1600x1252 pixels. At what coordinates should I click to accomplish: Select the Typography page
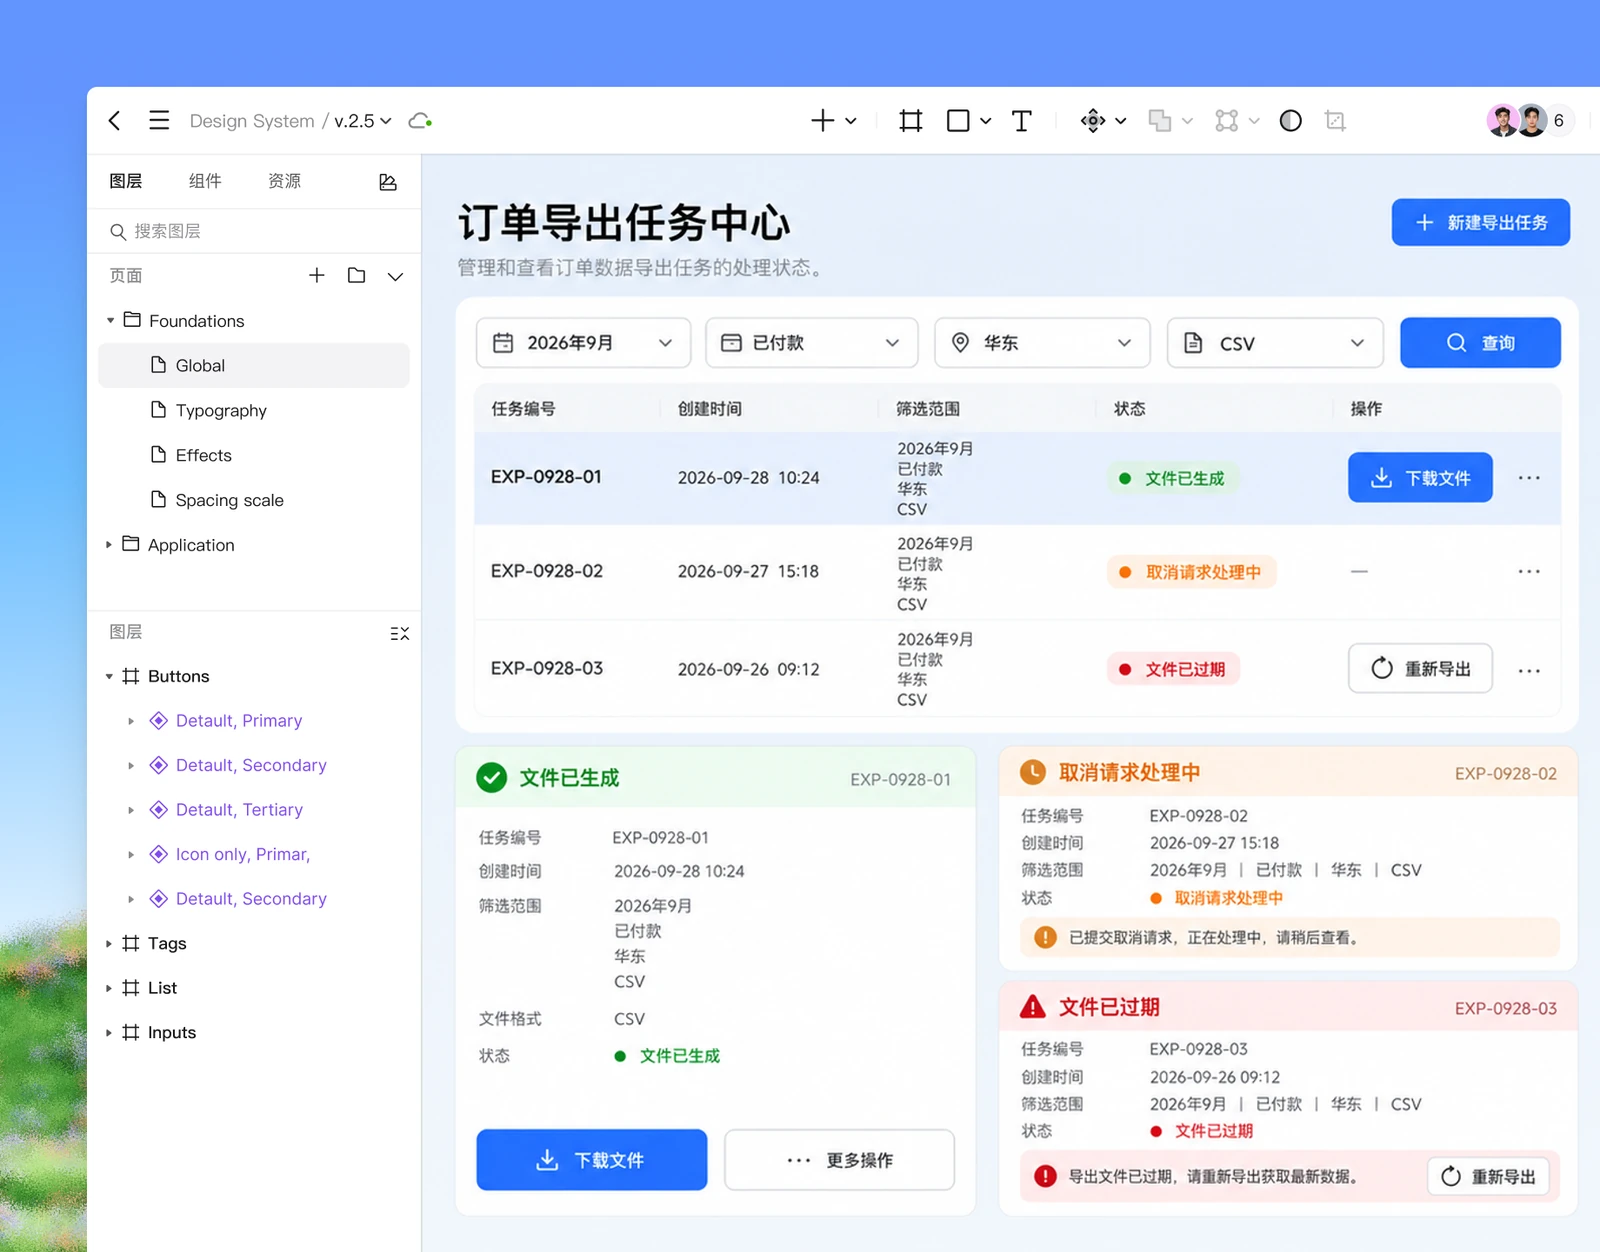pyautogui.click(x=254, y=410)
